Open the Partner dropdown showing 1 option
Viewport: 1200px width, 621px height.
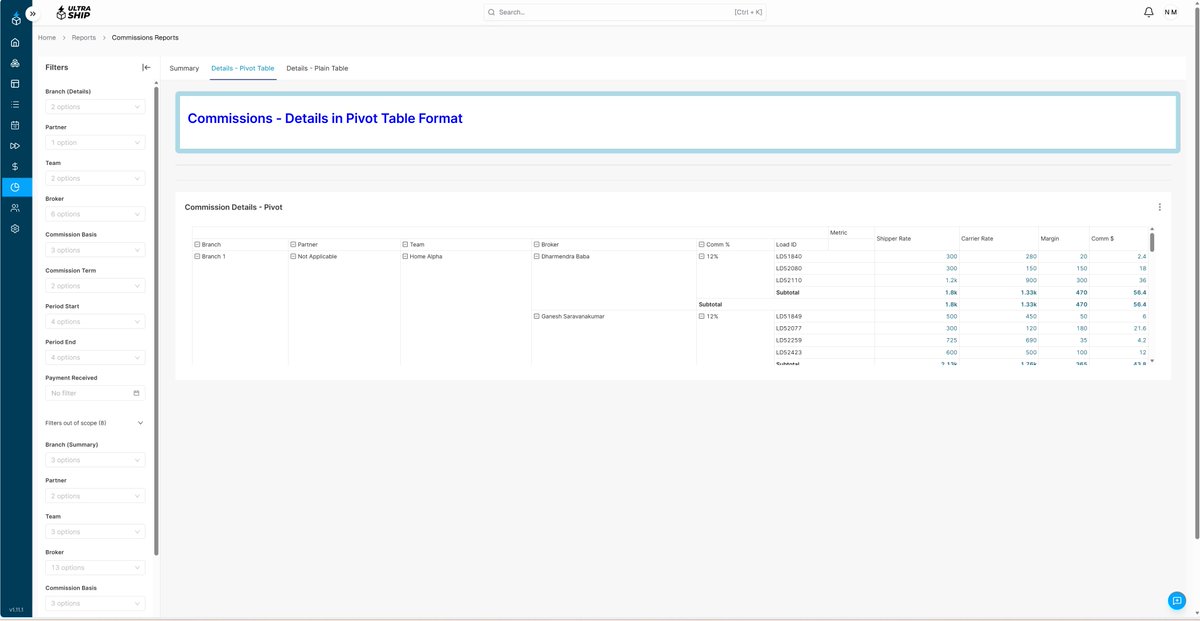(x=95, y=142)
